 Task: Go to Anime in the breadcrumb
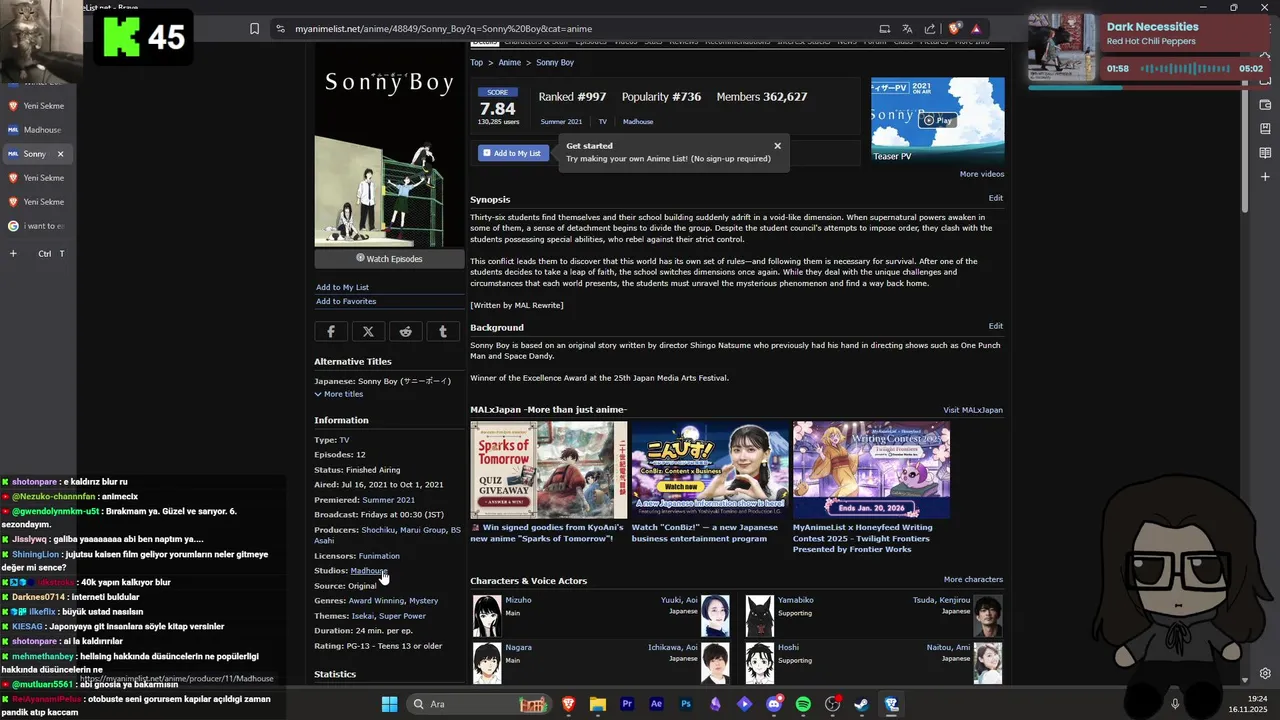510,63
